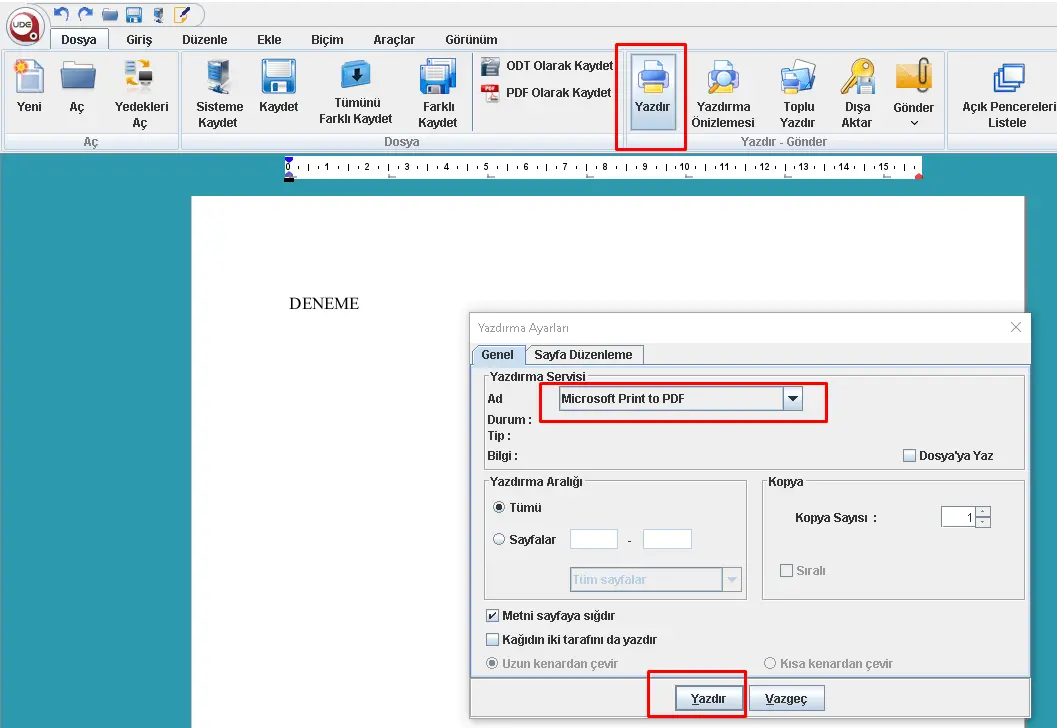Click Açık Pencereleri Listele icon
Viewport: 1057px width, 728px height.
(1007, 78)
